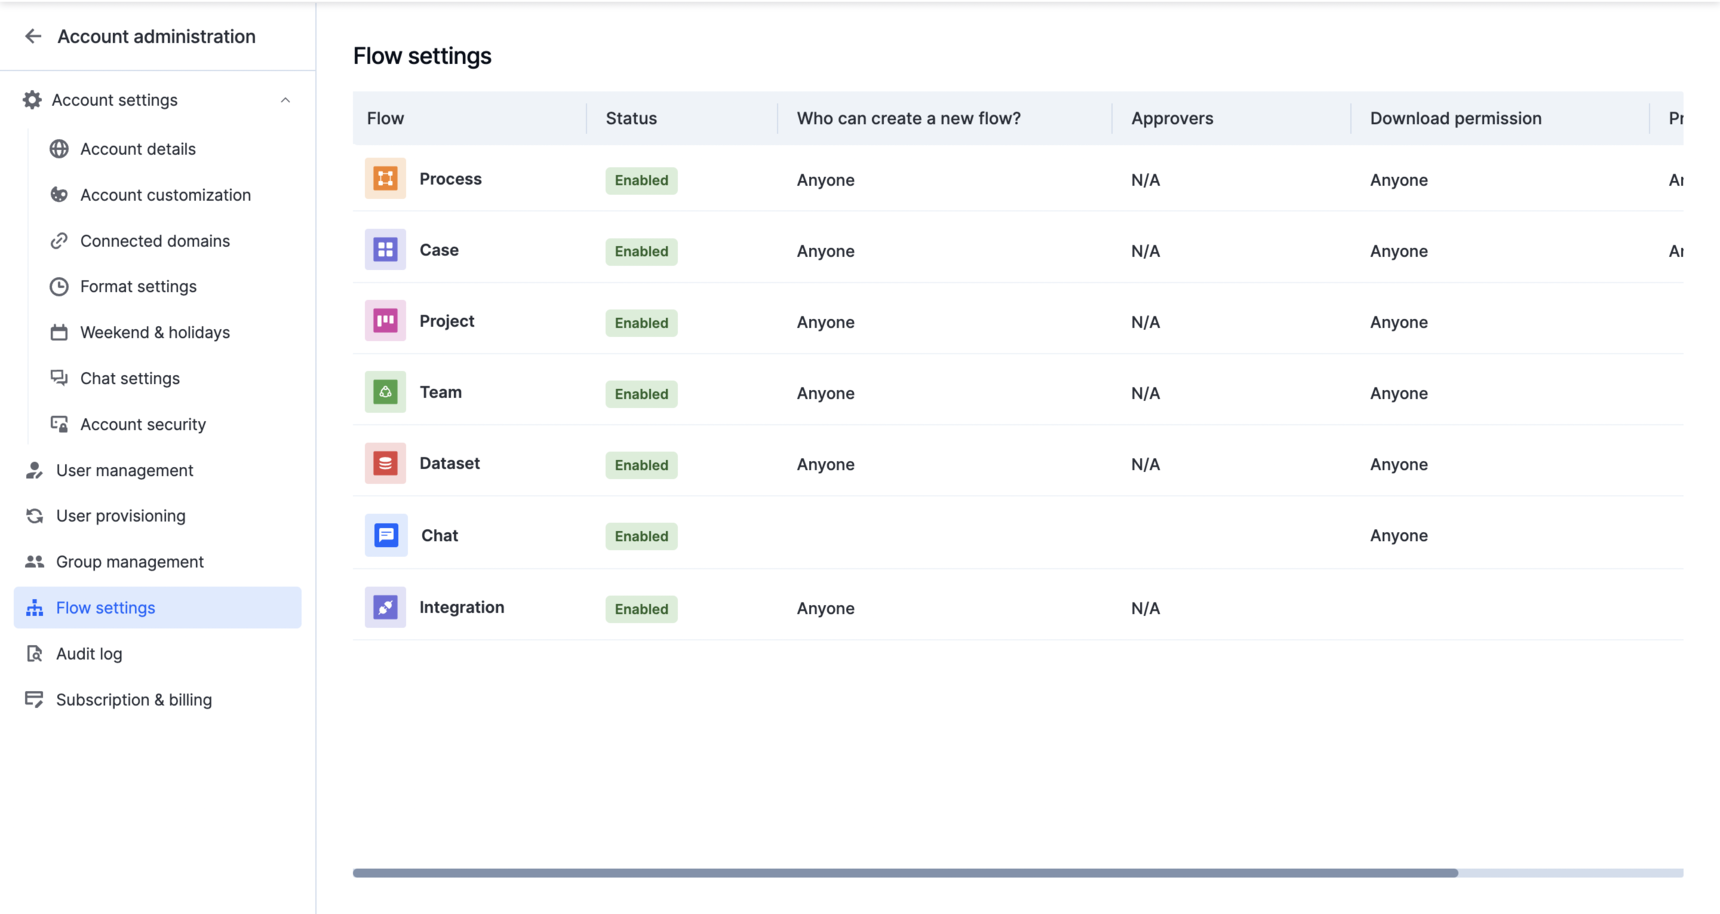This screenshot has height=914, width=1720.
Task: Collapse the Account settings section chevron
Action: 285,100
